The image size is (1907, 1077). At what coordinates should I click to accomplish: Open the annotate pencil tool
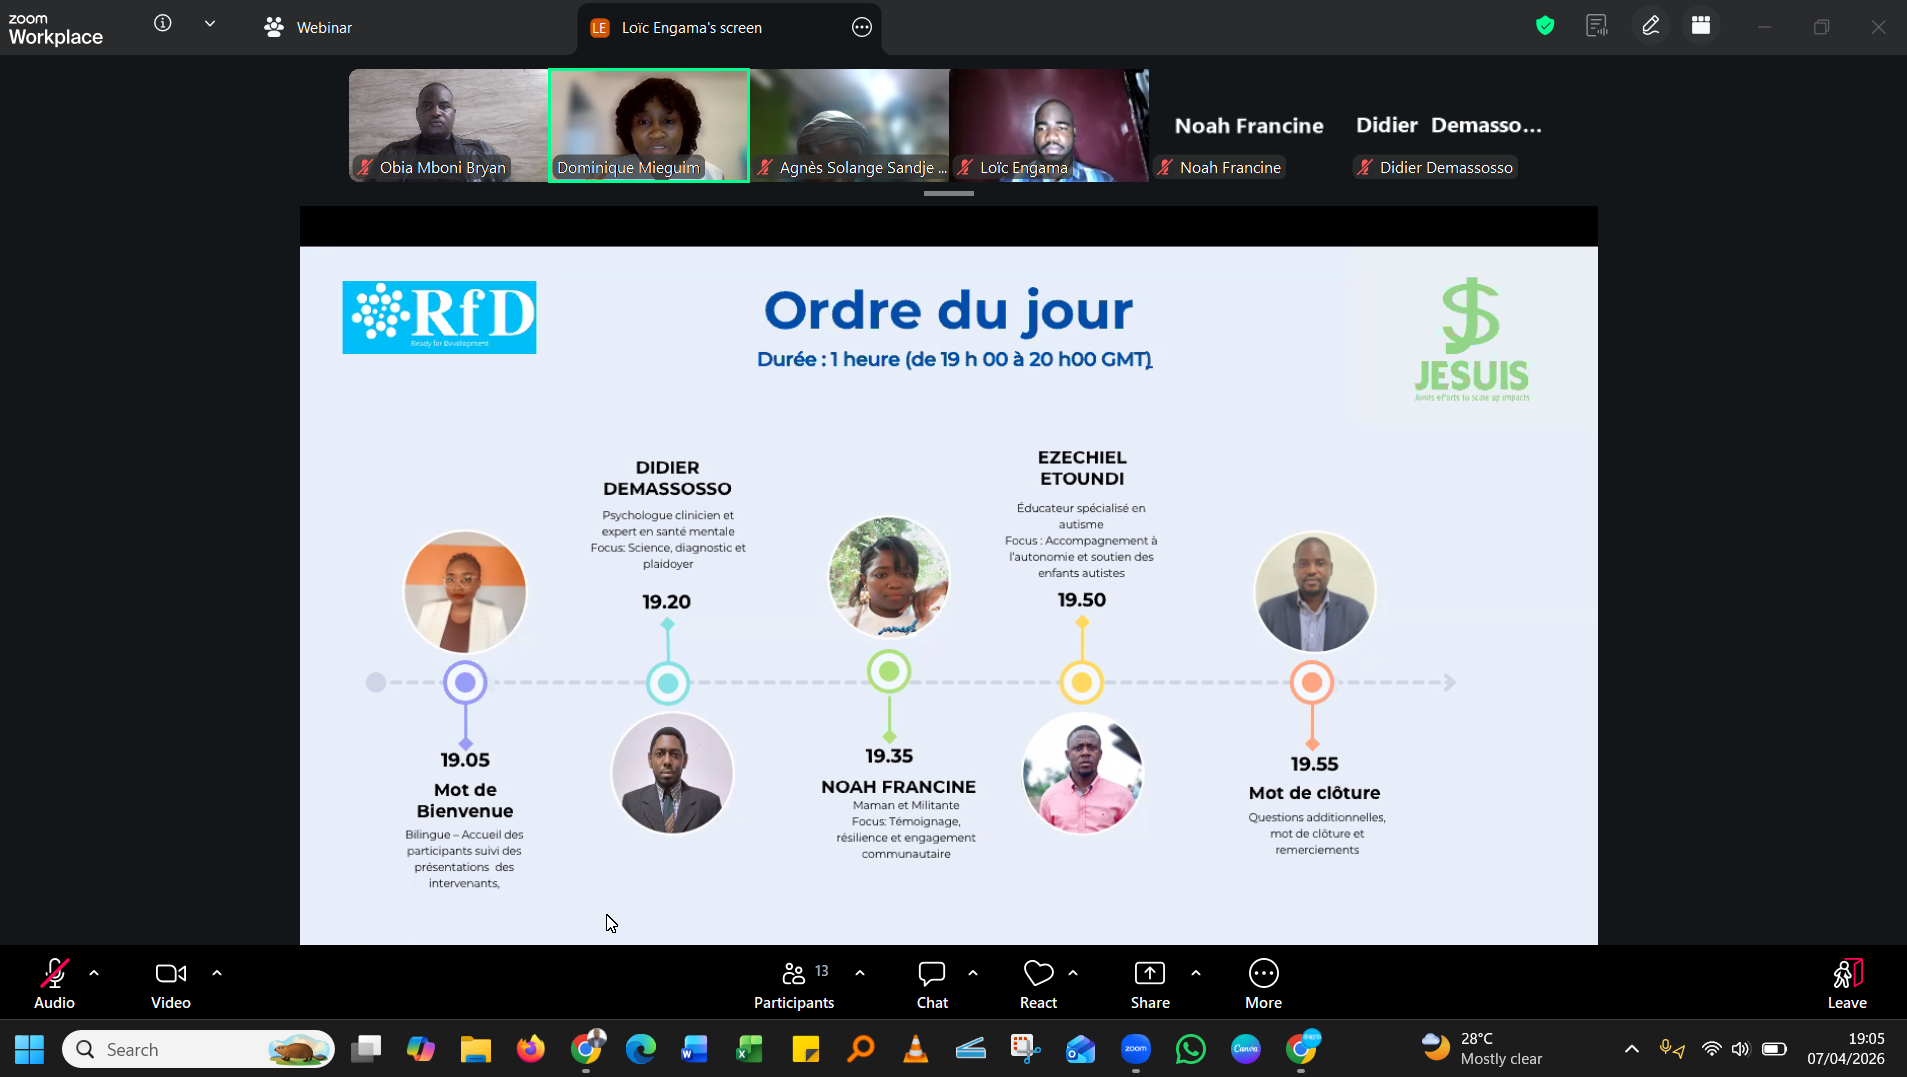[x=1651, y=26]
